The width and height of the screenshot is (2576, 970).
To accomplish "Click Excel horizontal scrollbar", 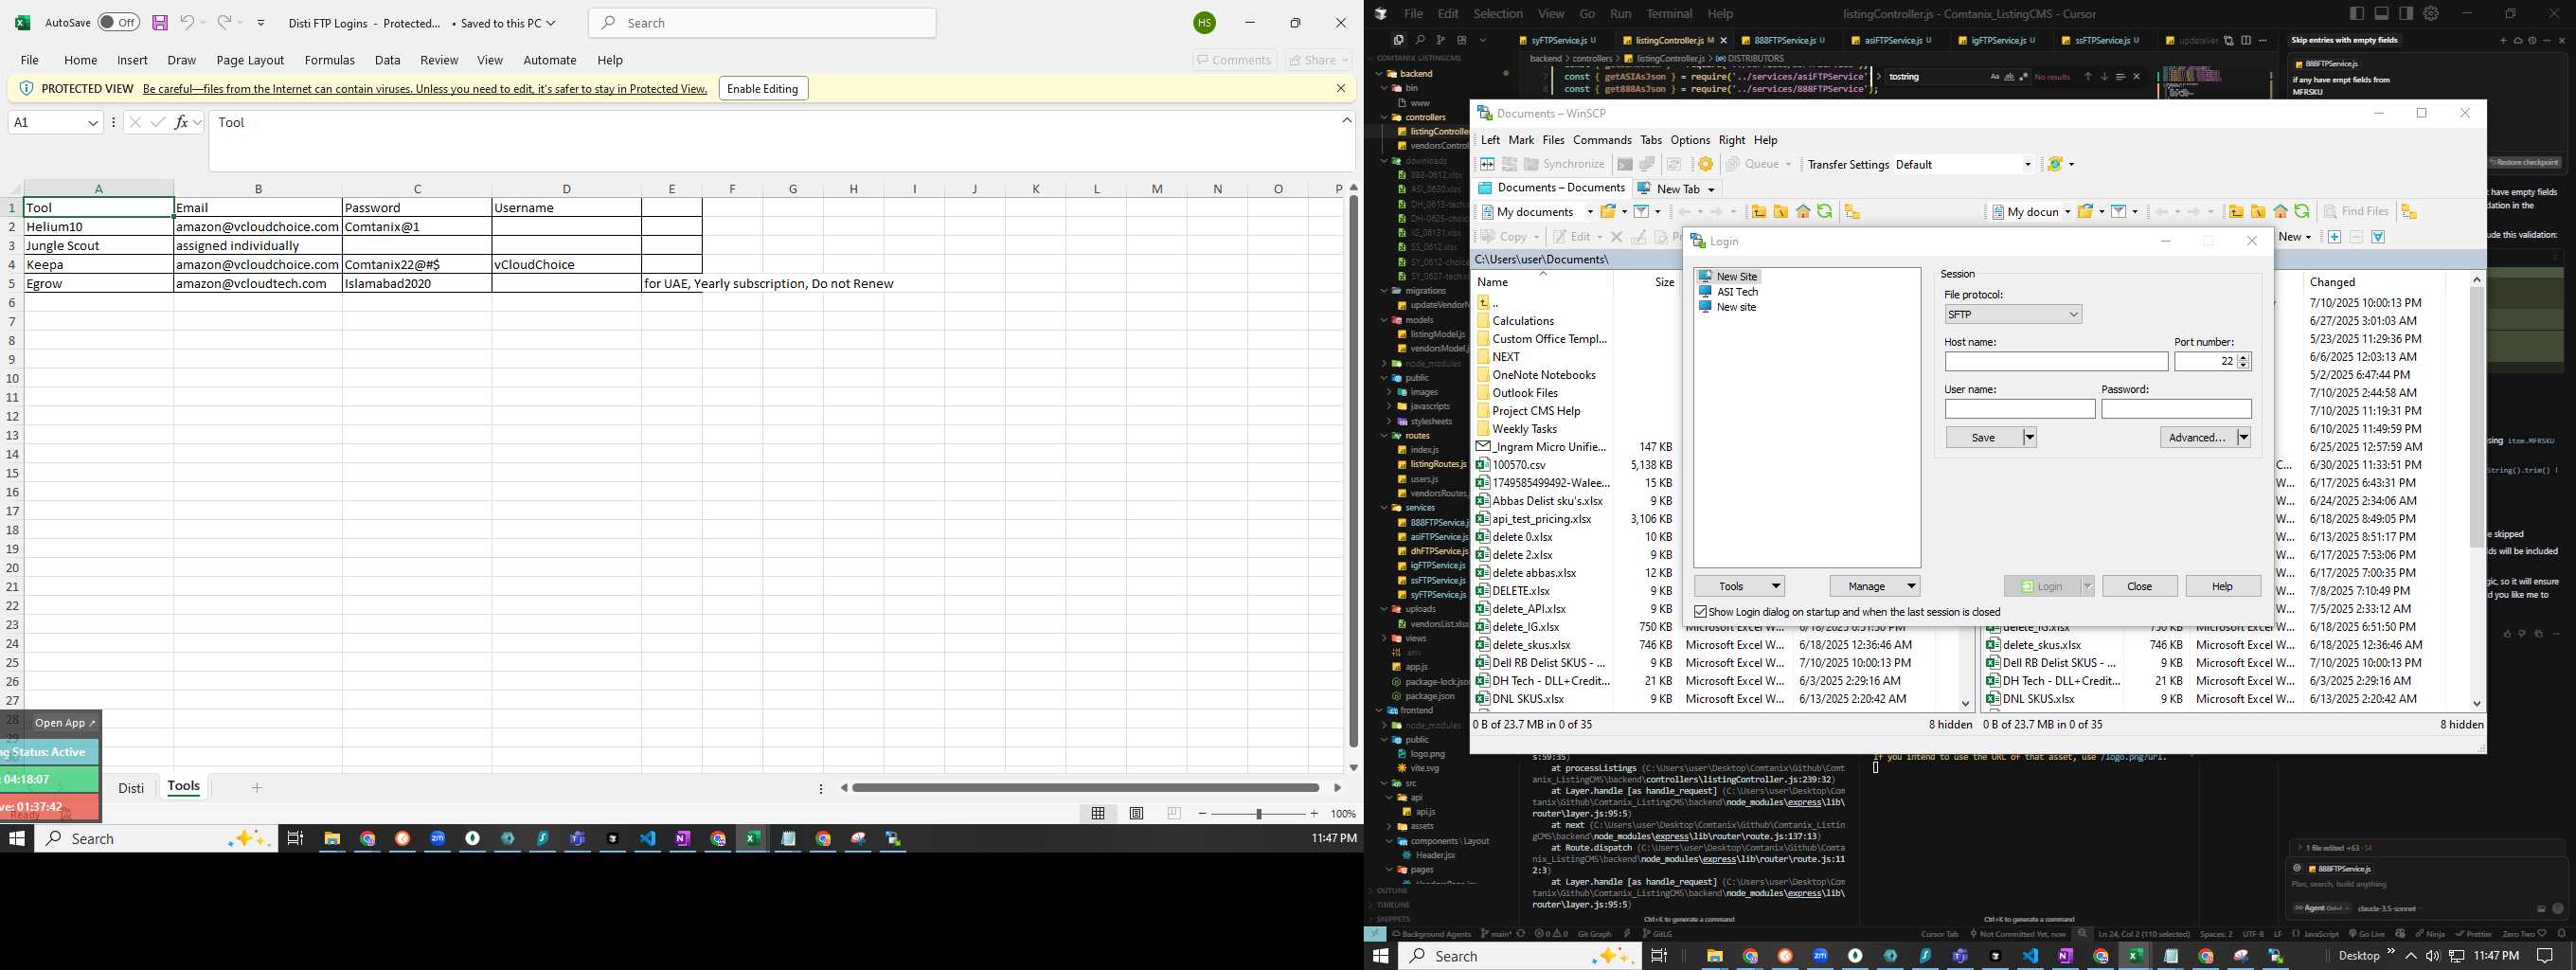I will 1085,788.
